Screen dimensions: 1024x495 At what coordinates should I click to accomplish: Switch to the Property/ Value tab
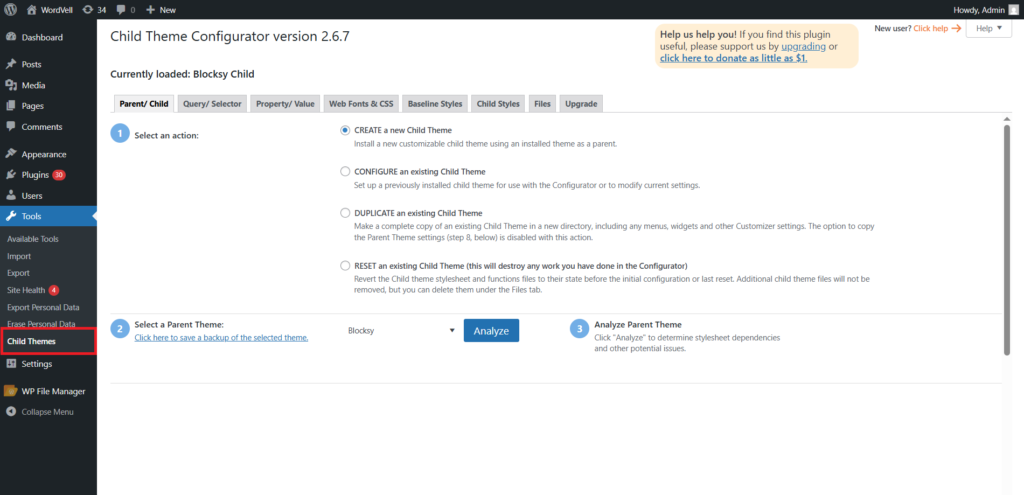(285, 104)
